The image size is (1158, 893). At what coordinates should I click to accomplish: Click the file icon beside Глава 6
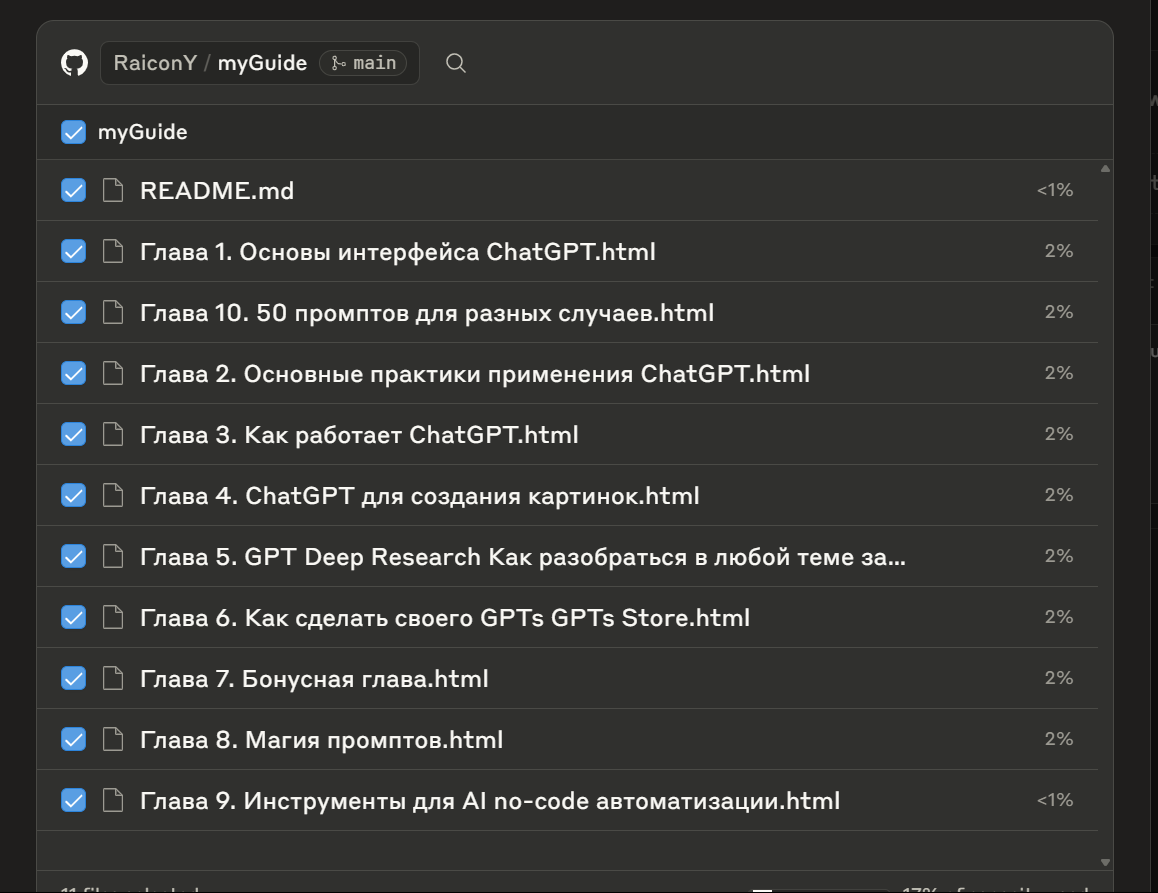click(x=113, y=617)
